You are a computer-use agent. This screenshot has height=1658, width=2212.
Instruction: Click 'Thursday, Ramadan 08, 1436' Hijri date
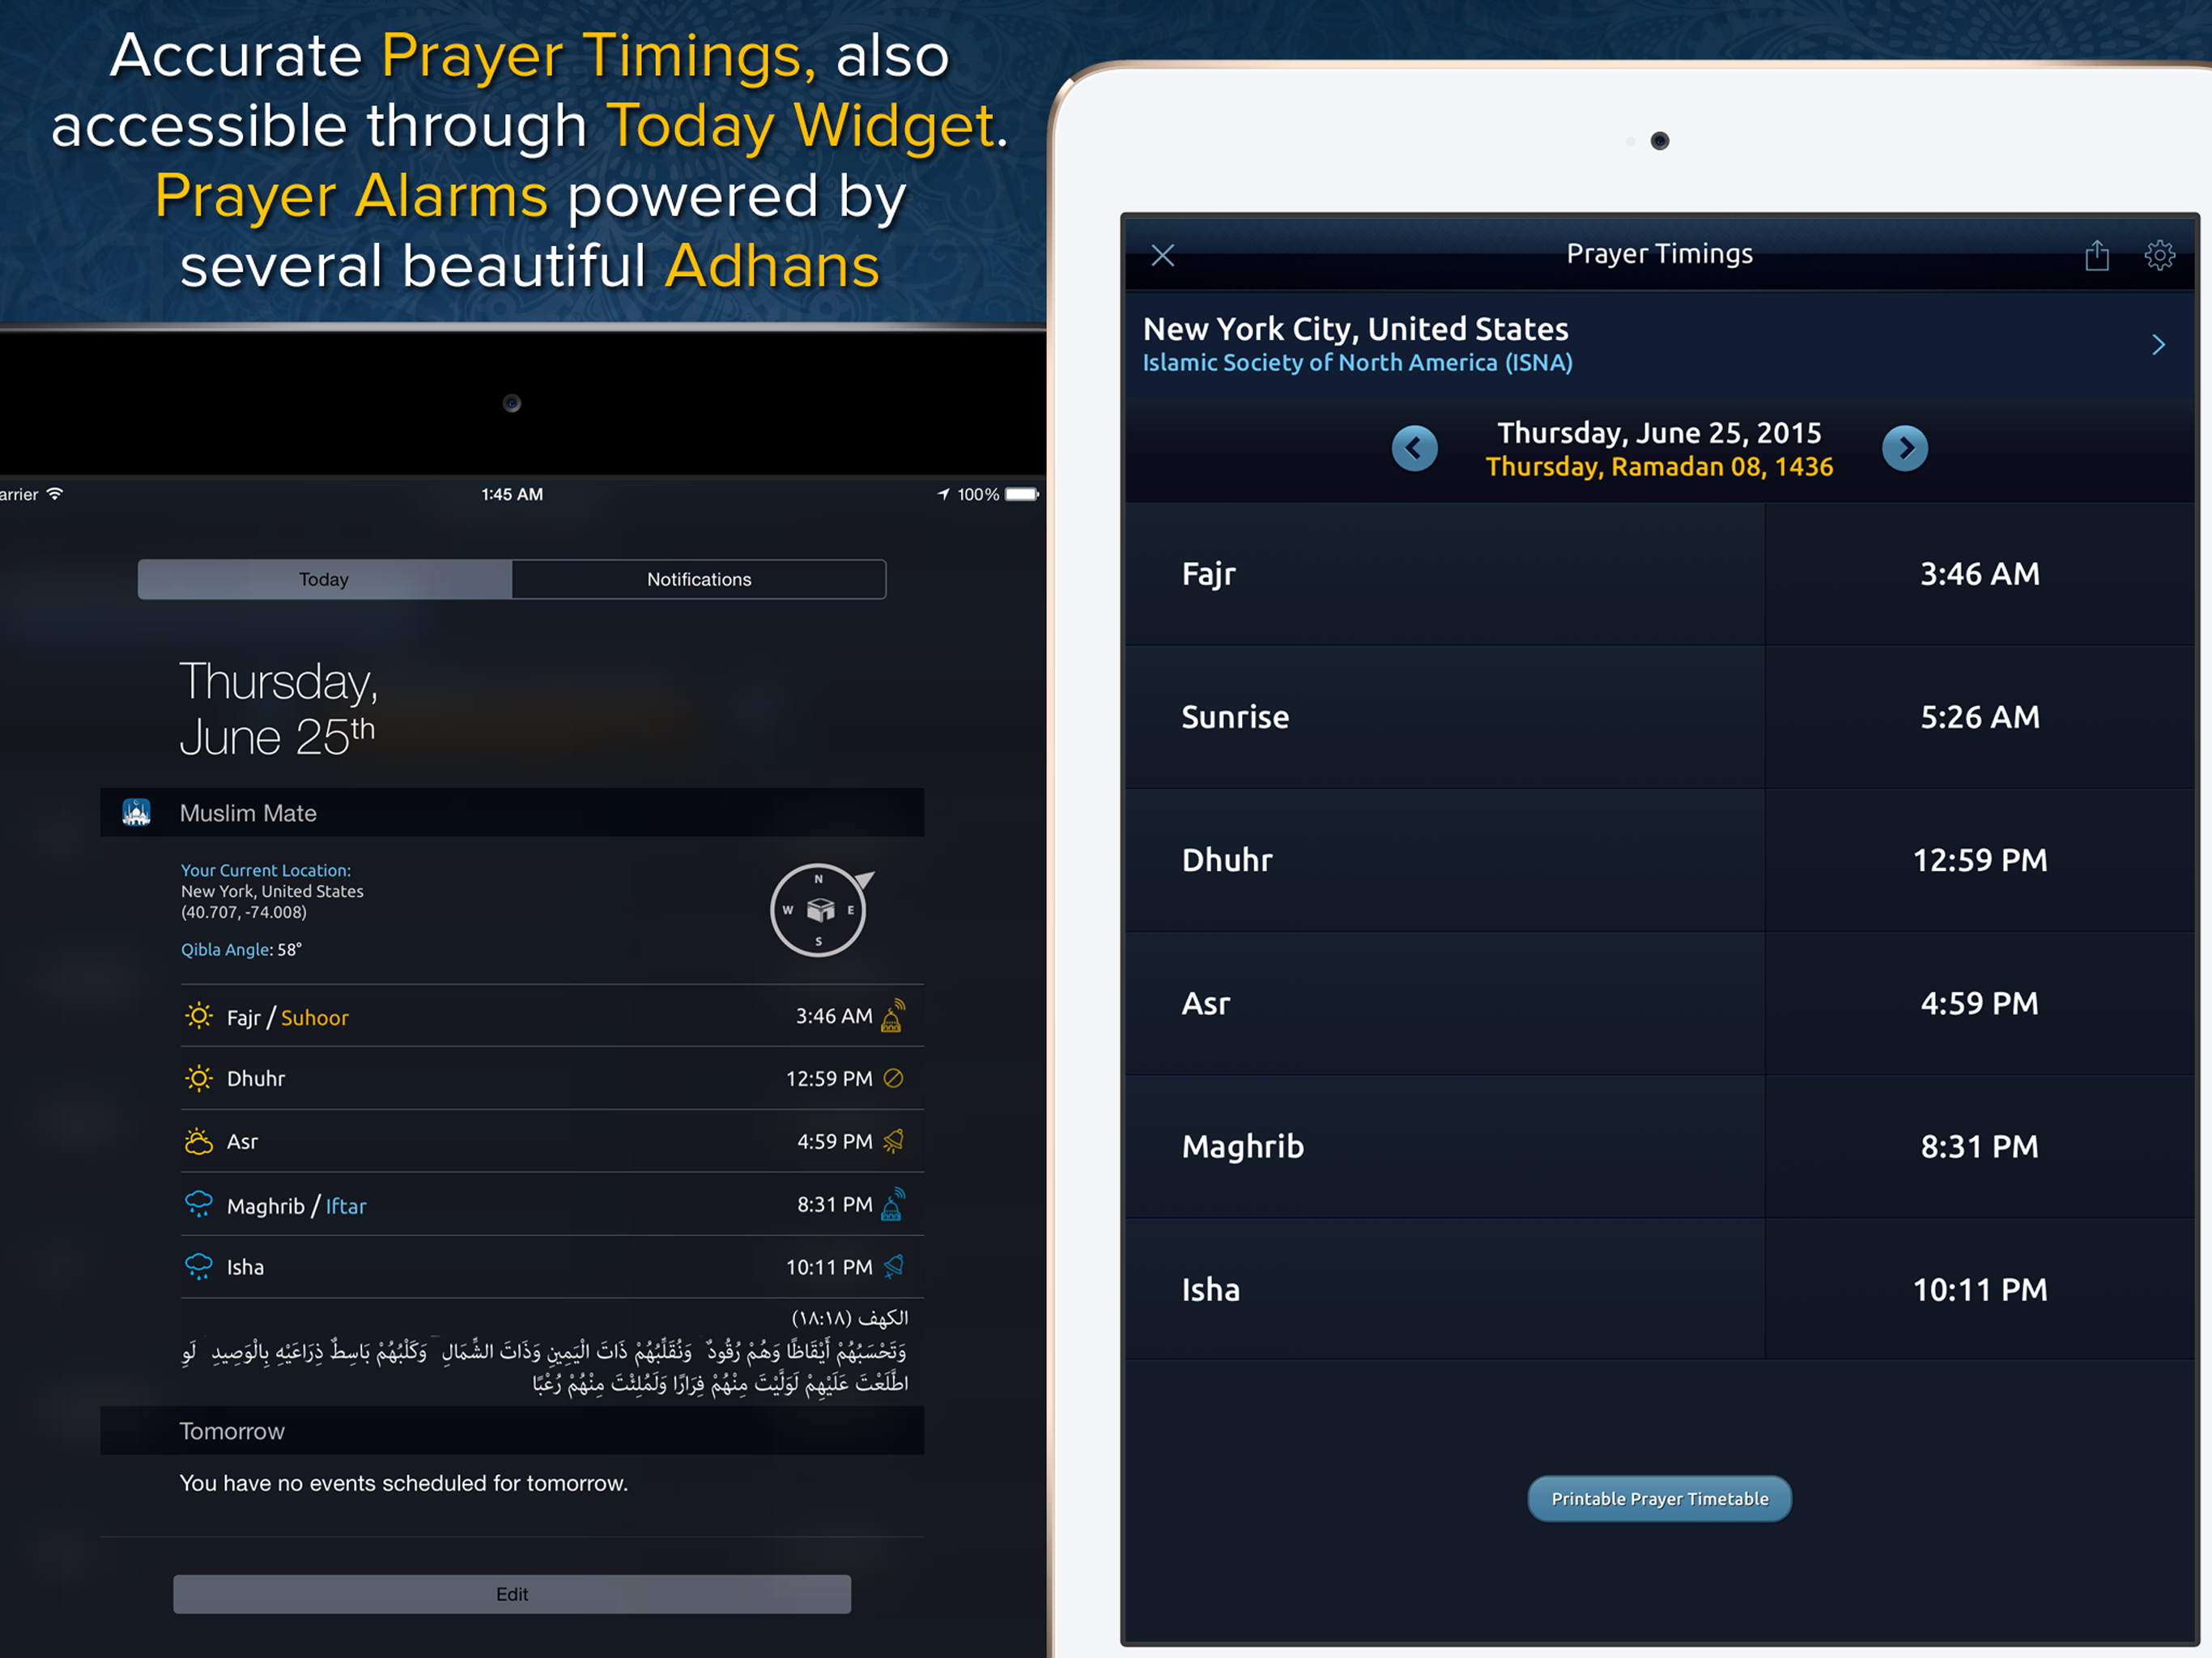1659,467
